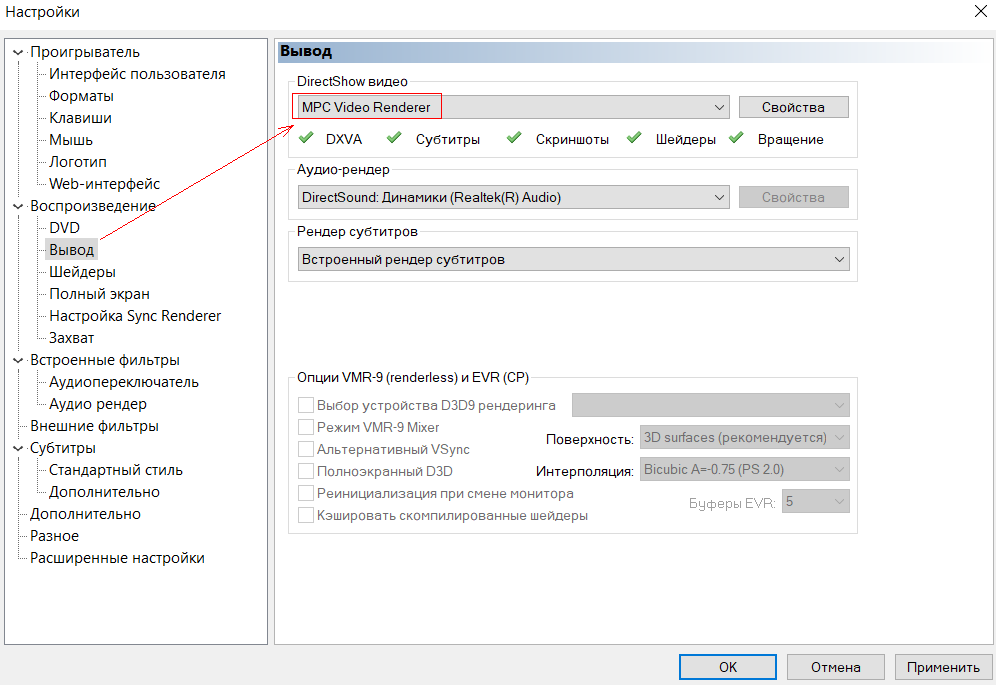Toggle Кэшировать скомпилированные шейдеры checkbox
Image resolution: width=996 pixels, height=685 pixels.
[x=306, y=515]
